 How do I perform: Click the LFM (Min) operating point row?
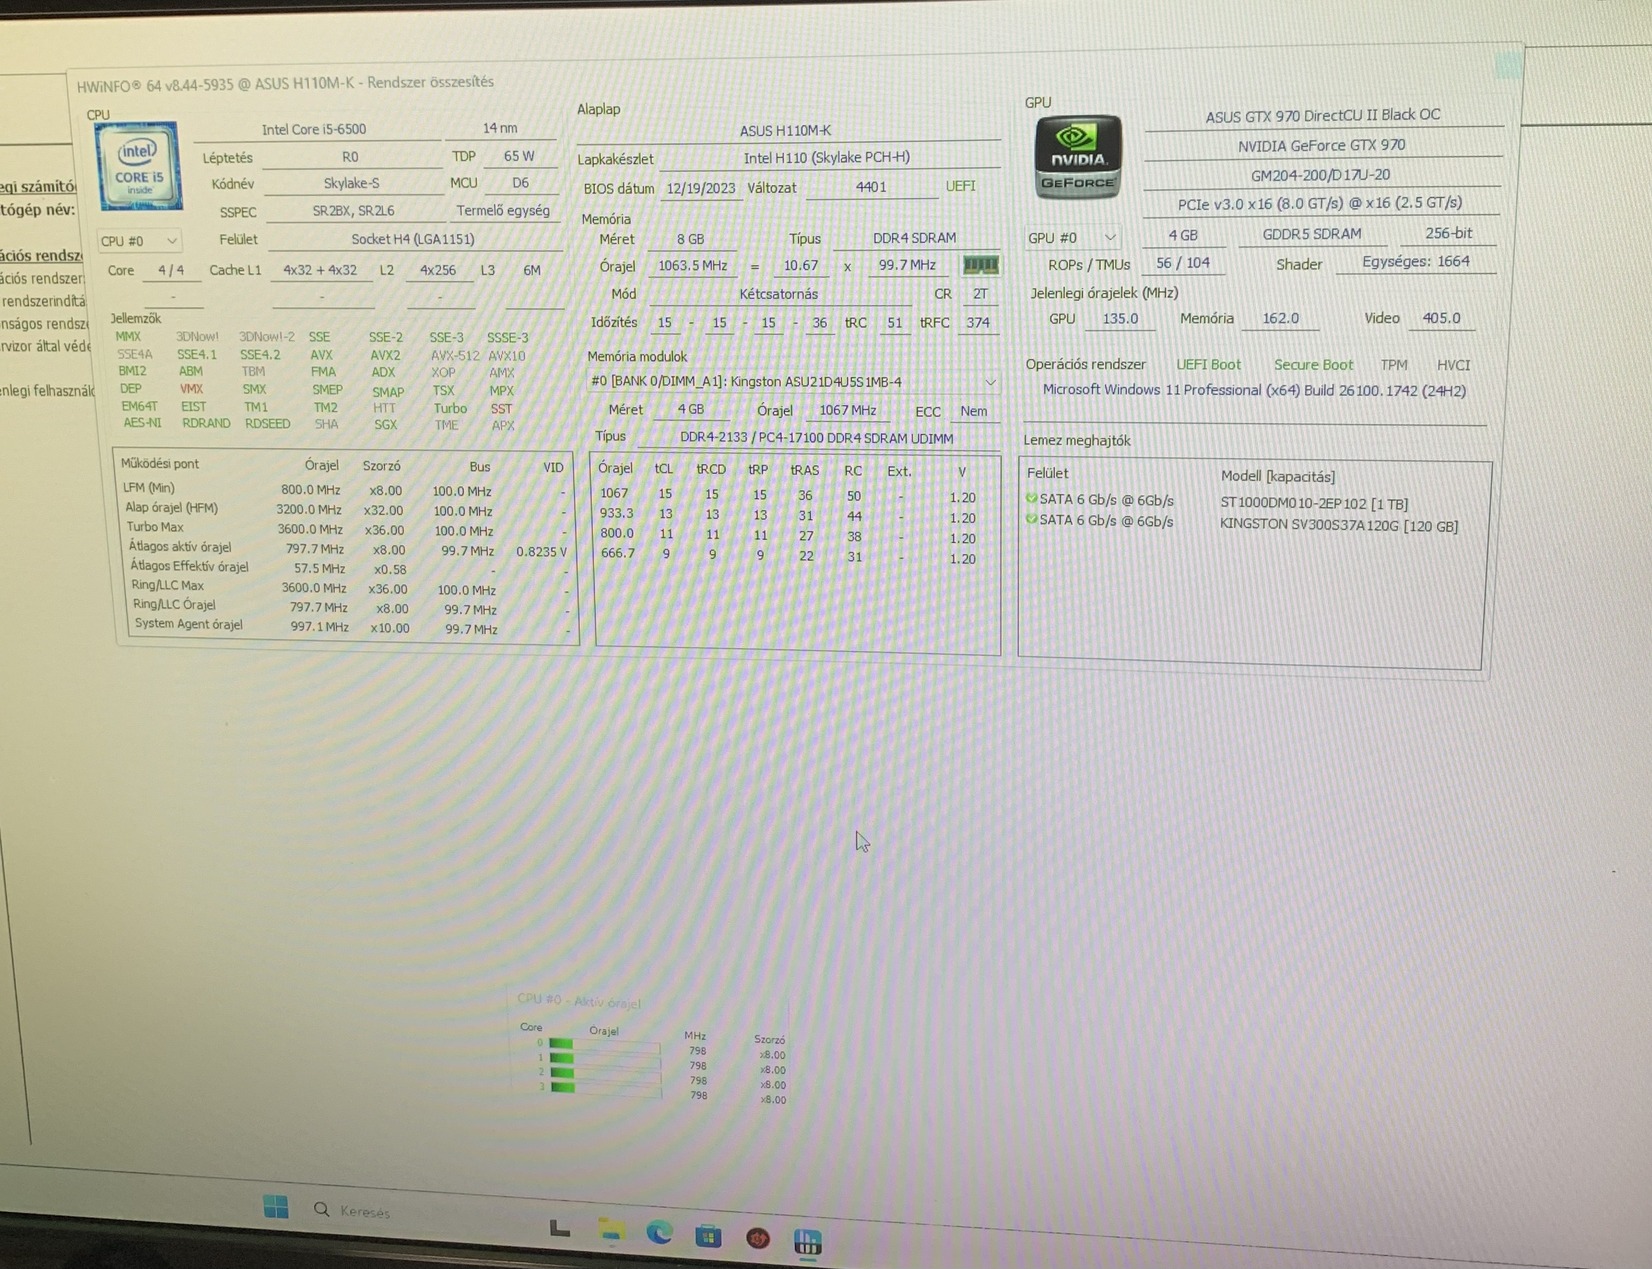(x=344, y=489)
